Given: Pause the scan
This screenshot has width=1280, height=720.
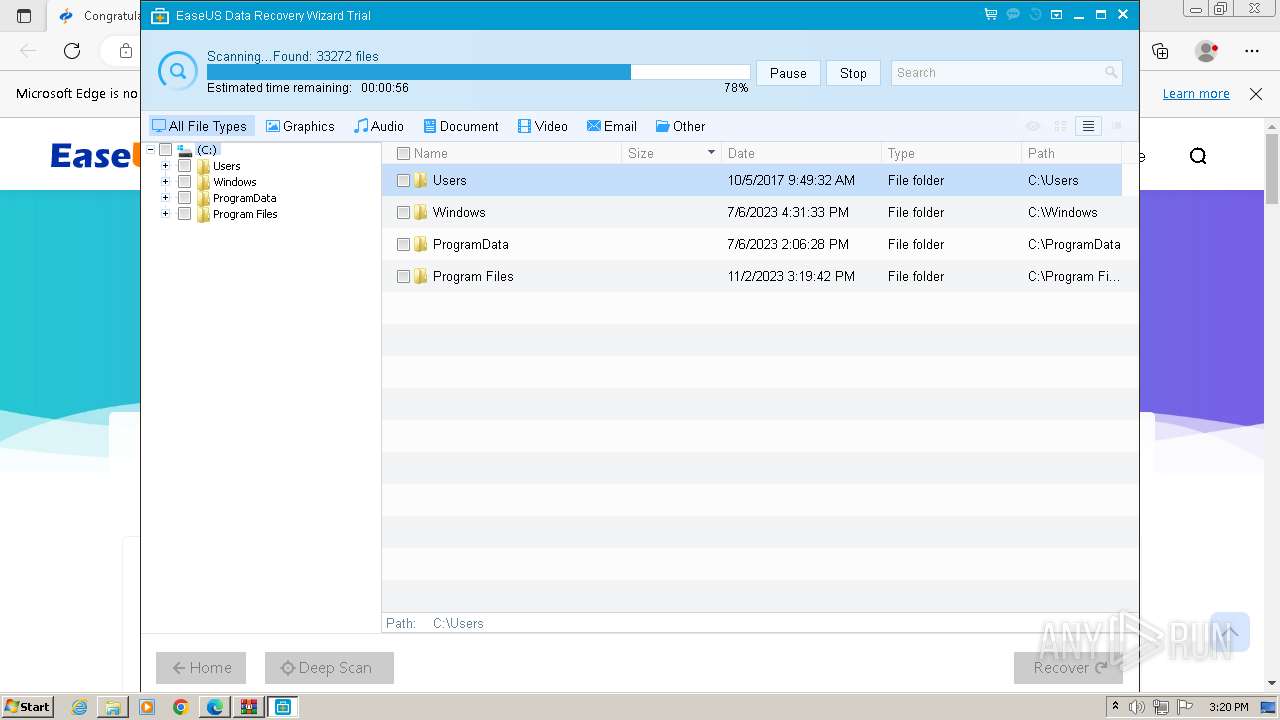Looking at the screenshot, I should click(788, 73).
